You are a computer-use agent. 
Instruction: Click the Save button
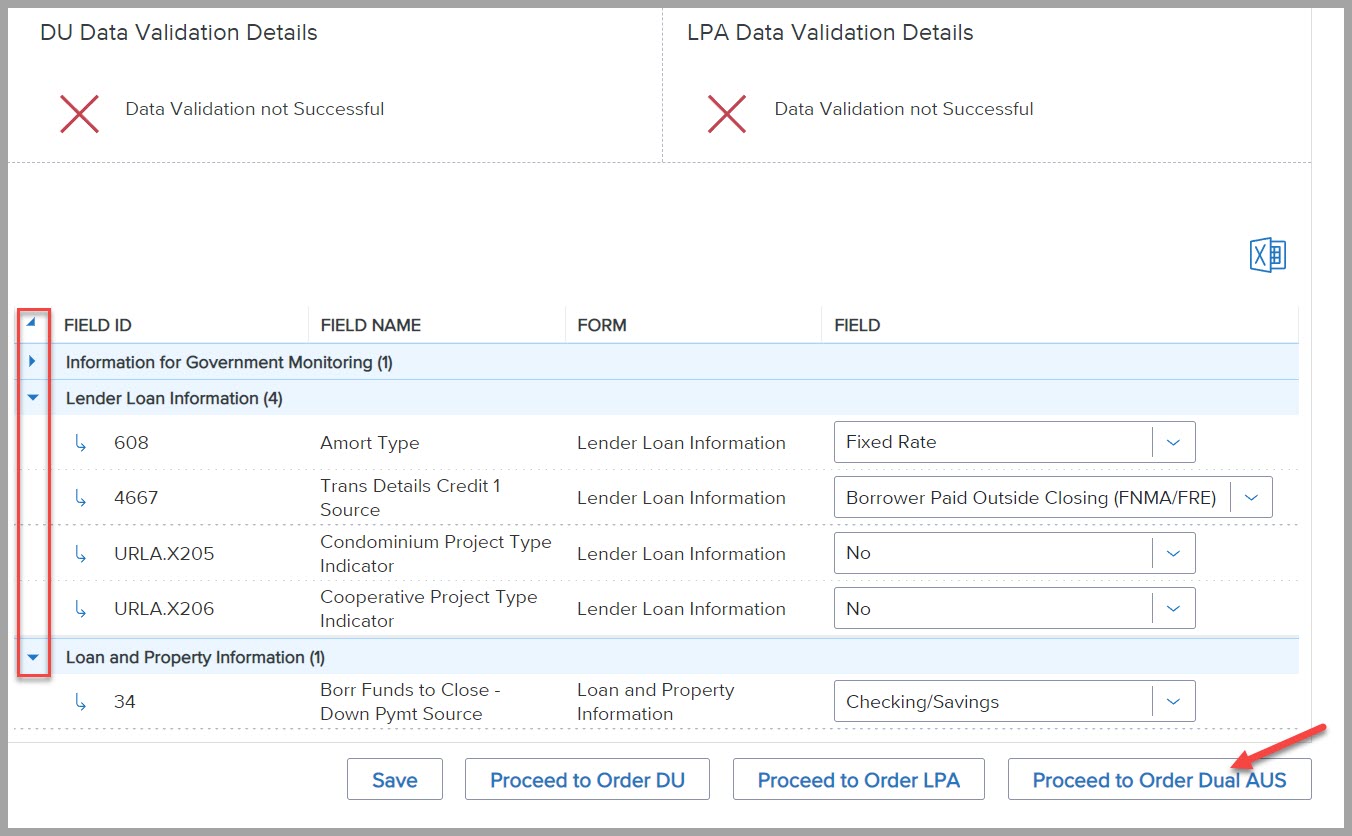[x=394, y=780]
